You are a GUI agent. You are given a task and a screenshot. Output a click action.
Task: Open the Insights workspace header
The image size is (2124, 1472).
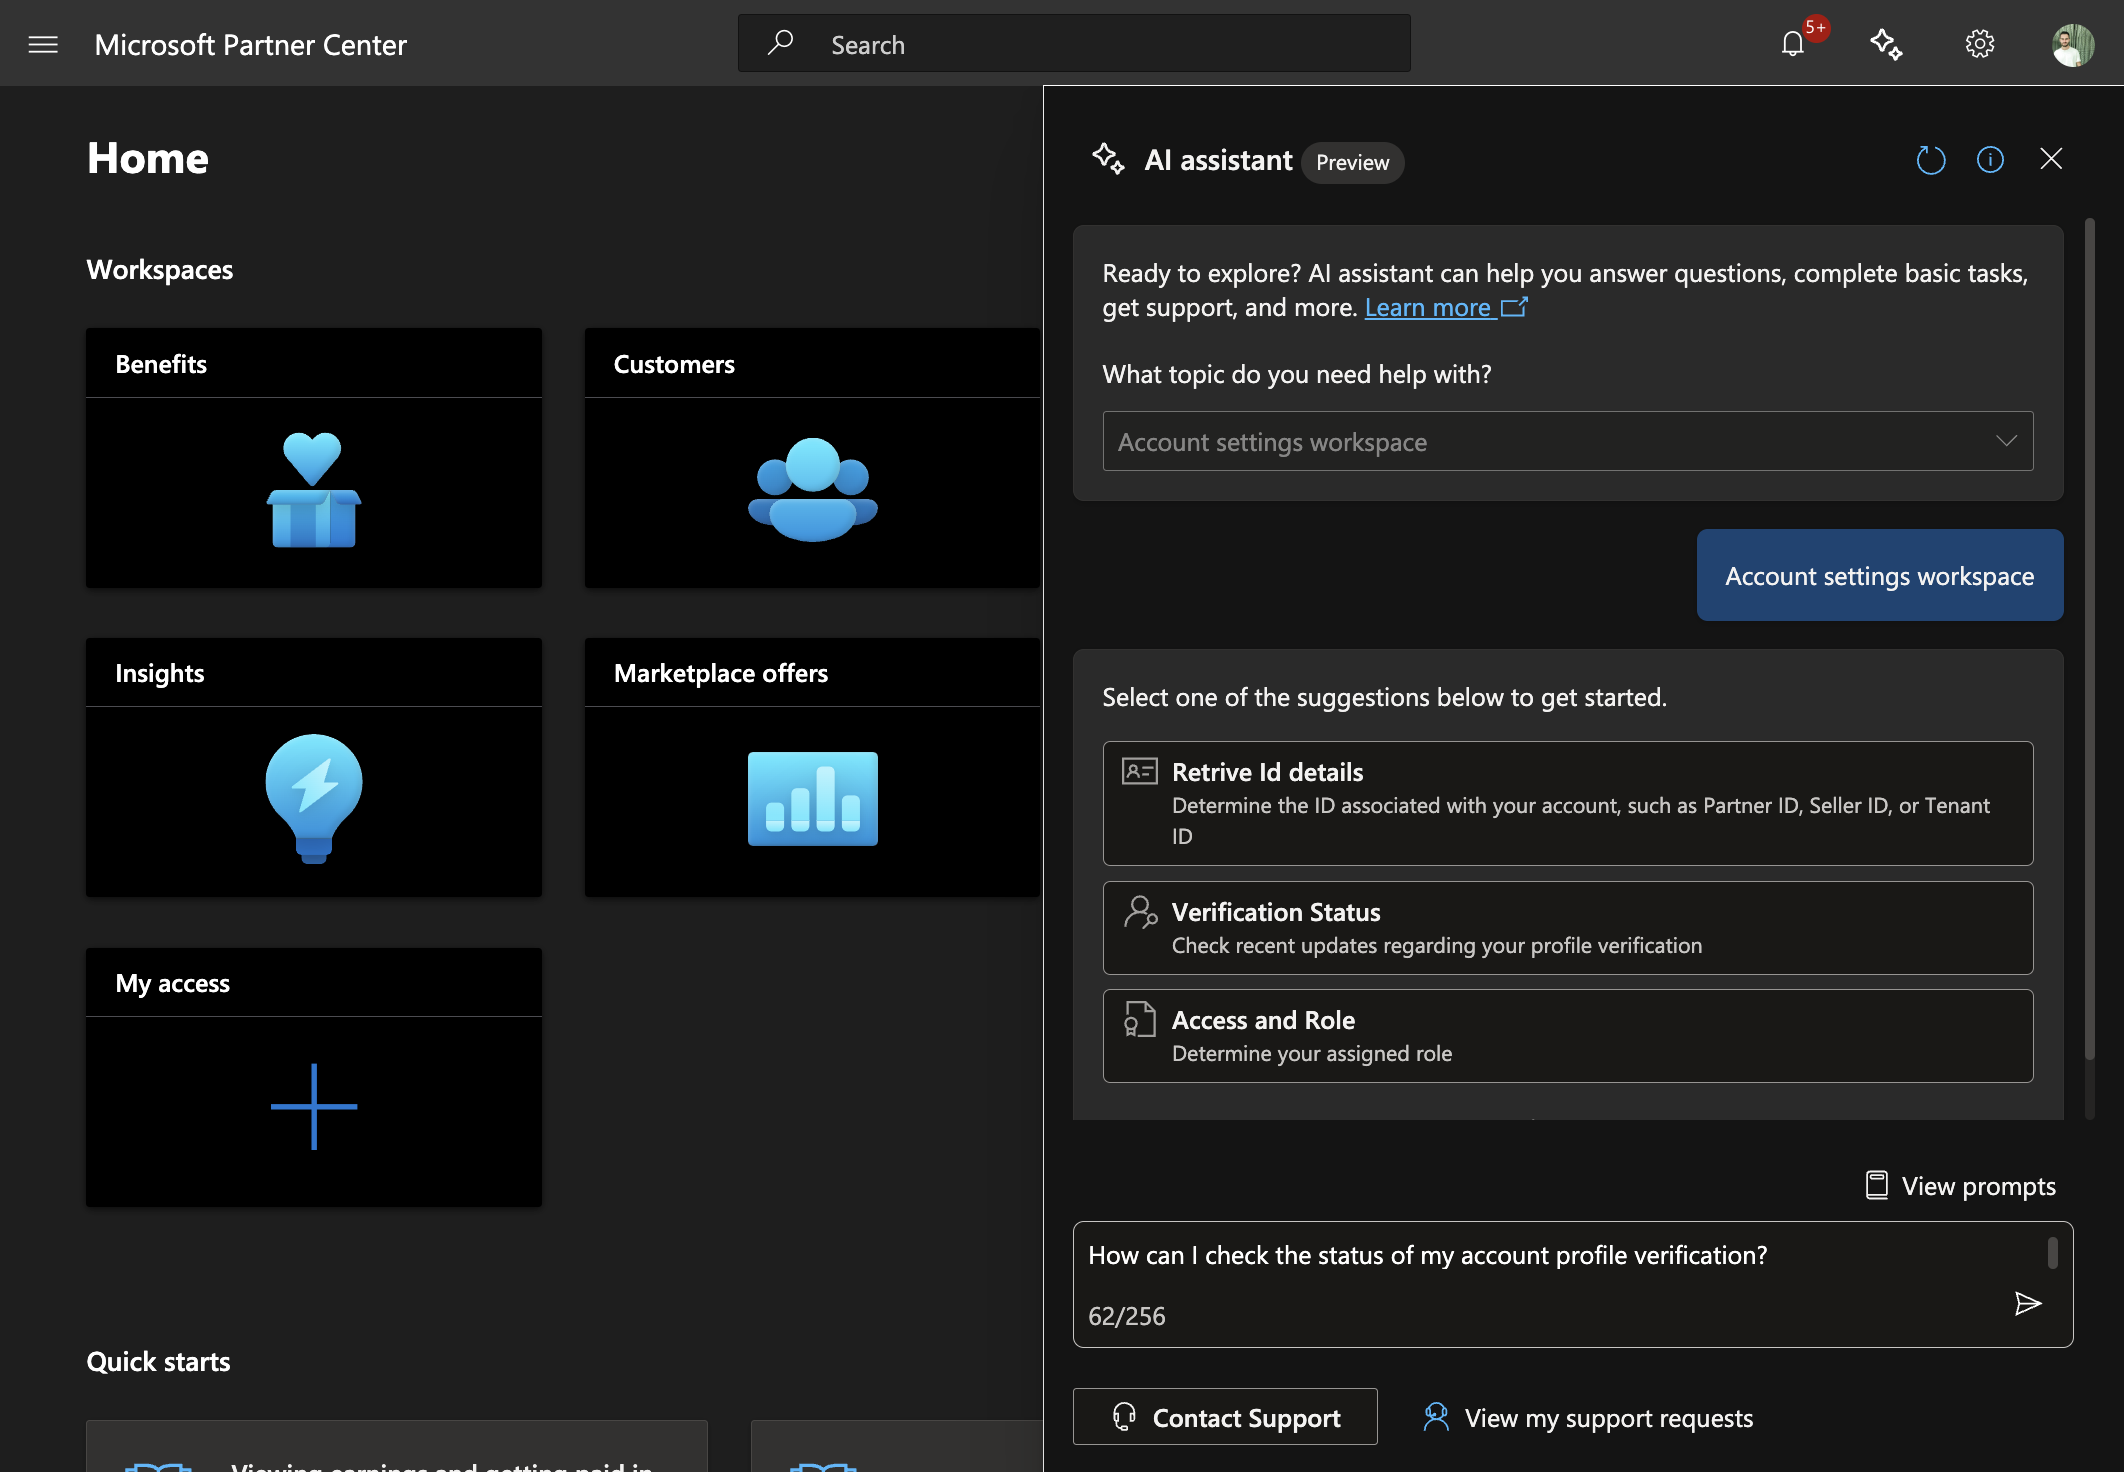click(x=314, y=673)
